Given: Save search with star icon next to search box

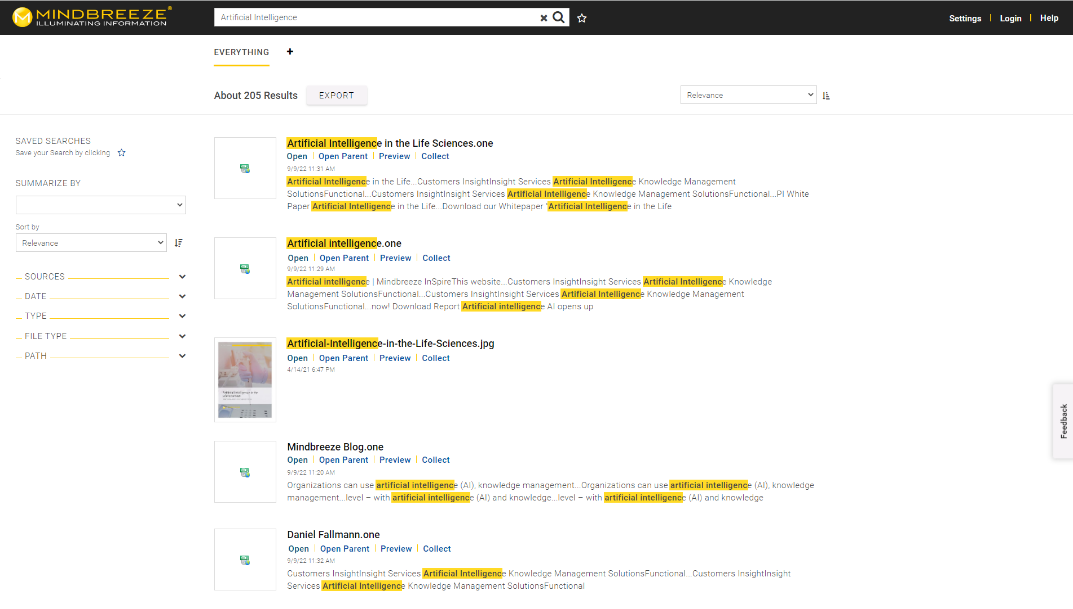Looking at the screenshot, I should click(582, 18).
